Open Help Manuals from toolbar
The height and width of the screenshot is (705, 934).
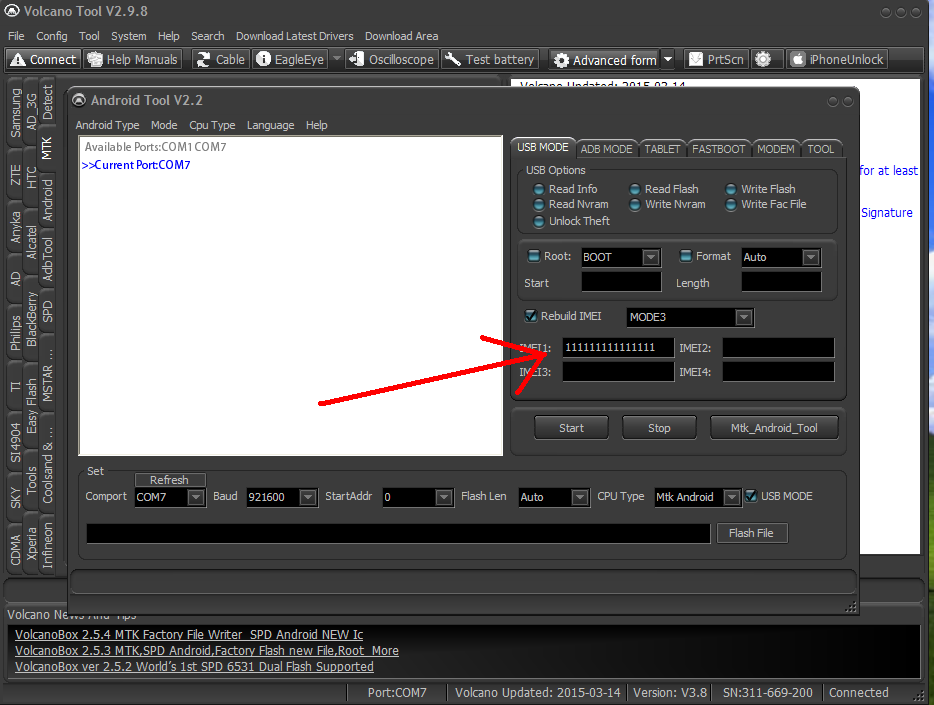point(132,60)
